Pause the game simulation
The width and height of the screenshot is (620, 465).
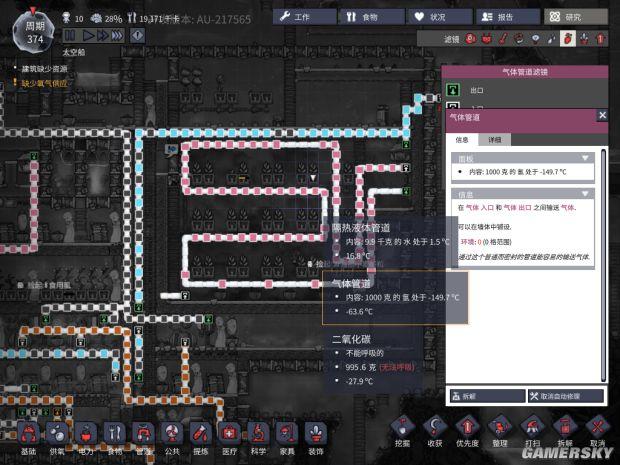[70, 36]
